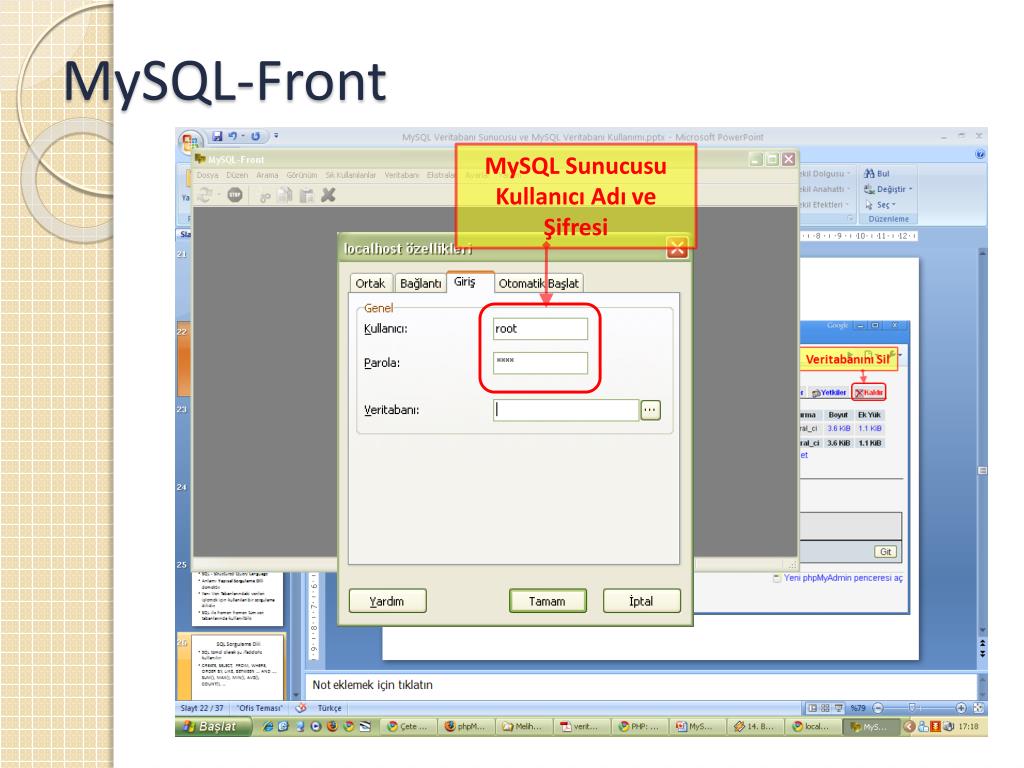
Task: Open the Sık Kullanılanlar menu
Action: coord(351,175)
